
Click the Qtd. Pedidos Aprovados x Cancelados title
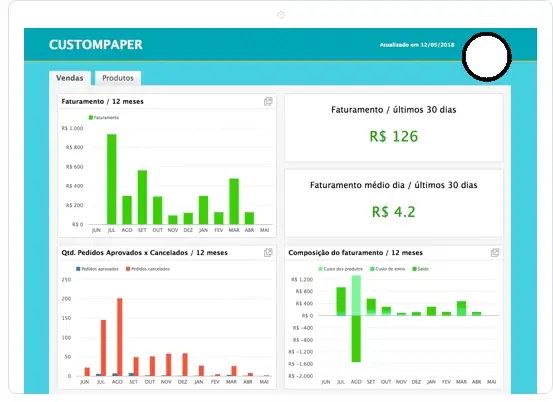[144, 252]
